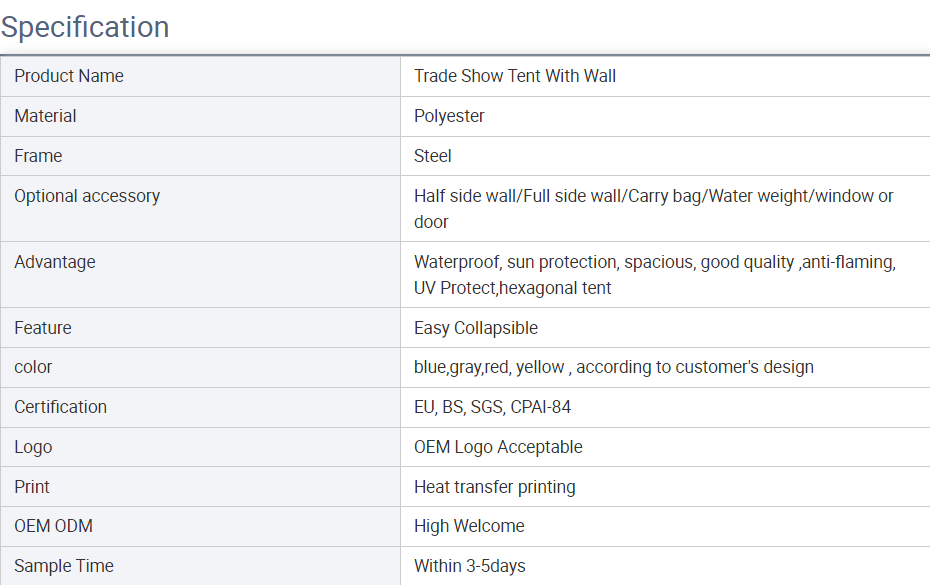Click the Easy Collapsible value

476,328
